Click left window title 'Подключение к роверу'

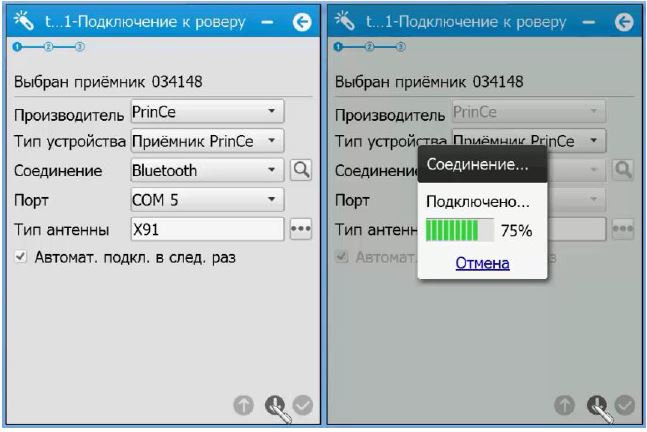(x=161, y=22)
